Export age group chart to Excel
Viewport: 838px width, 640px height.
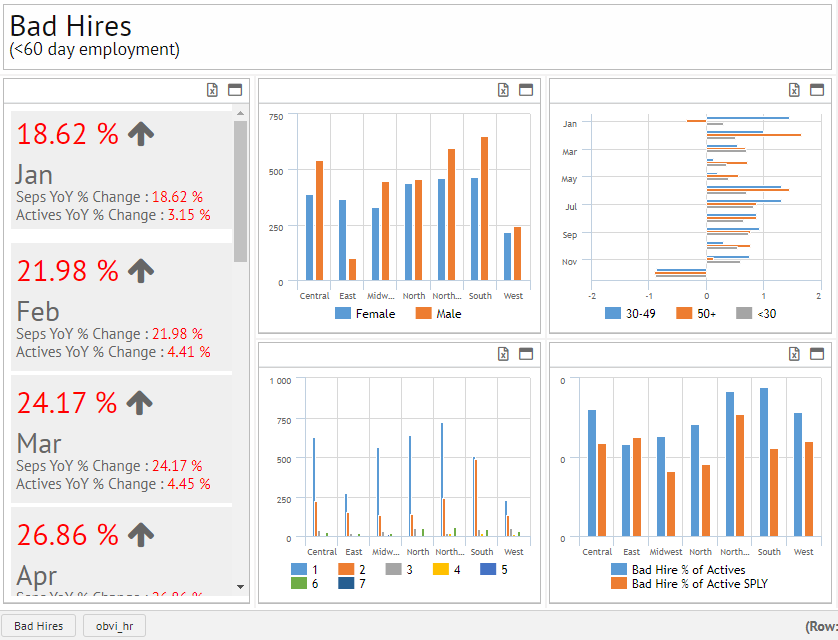pyautogui.click(x=794, y=90)
